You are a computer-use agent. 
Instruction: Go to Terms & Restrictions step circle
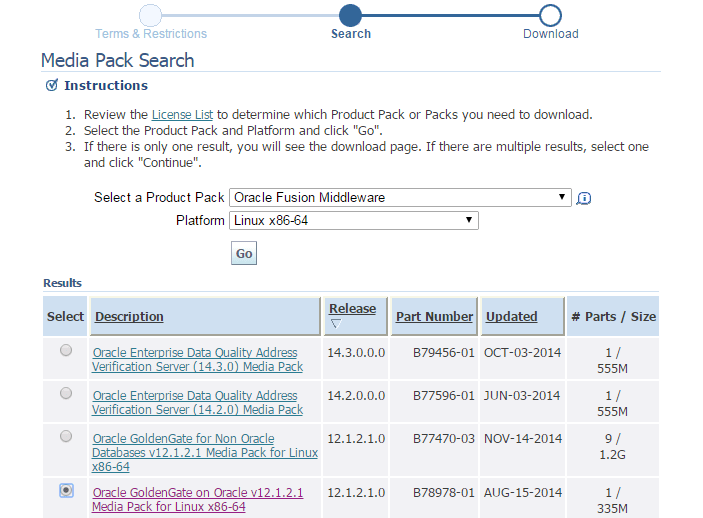(x=150, y=16)
